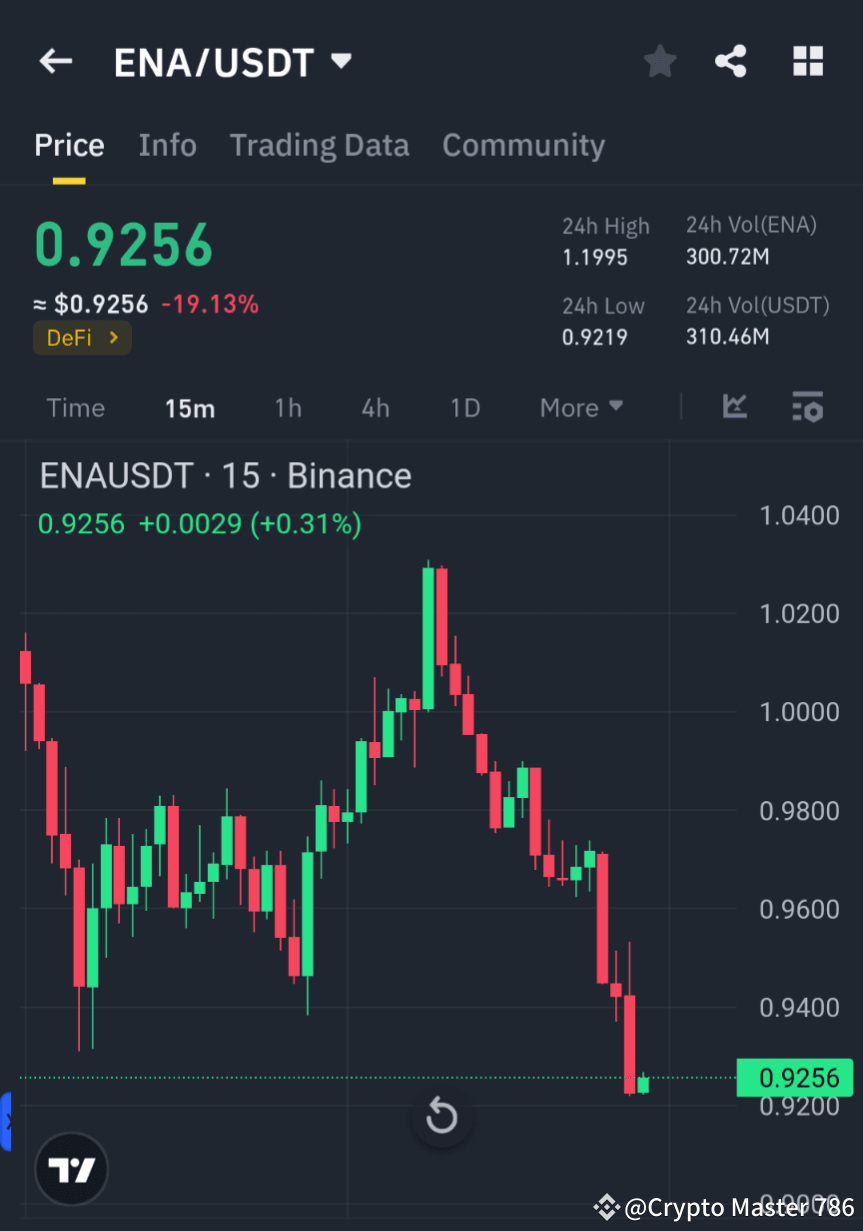Open chart settings via the gear-list icon
The image size is (863, 1231).
(x=807, y=407)
